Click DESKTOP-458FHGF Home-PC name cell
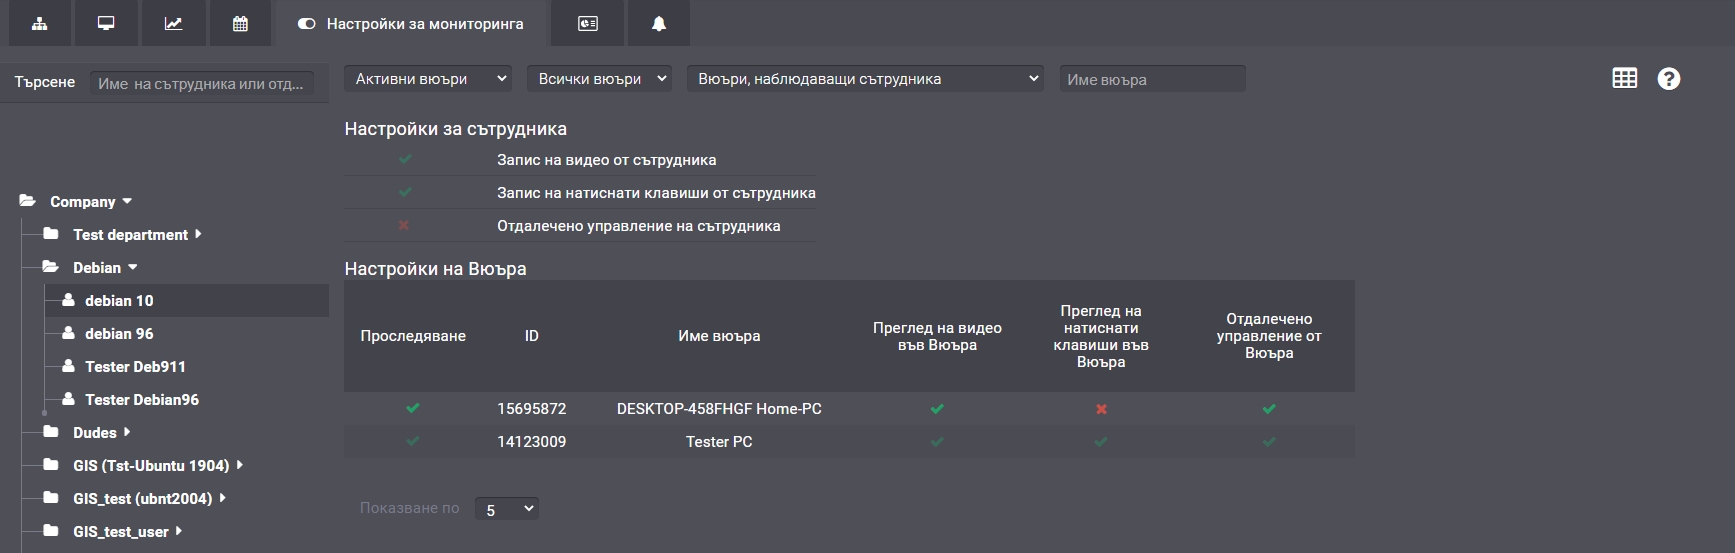 (719, 408)
